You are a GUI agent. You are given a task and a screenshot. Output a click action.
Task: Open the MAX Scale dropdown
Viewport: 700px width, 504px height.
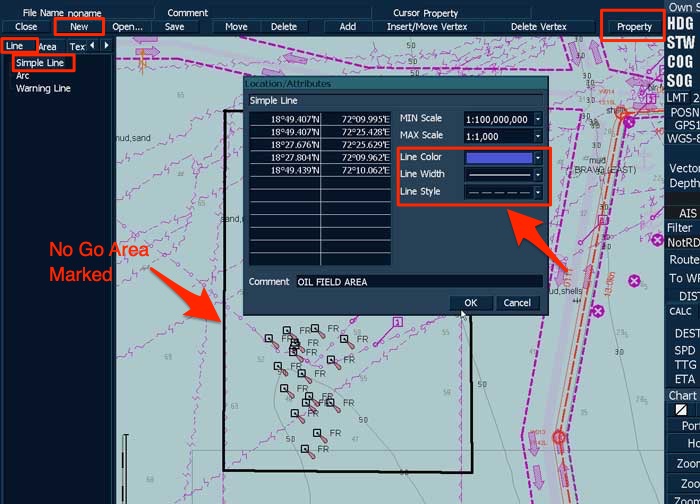tap(538, 136)
